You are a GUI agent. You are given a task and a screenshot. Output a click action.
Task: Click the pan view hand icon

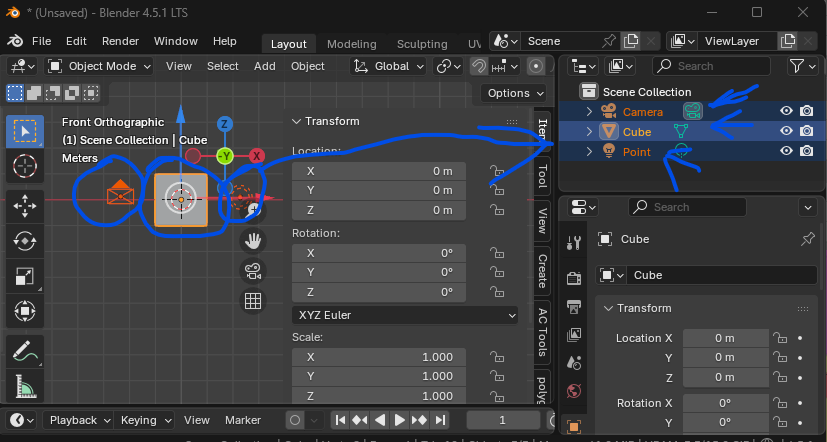tap(253, 240)
